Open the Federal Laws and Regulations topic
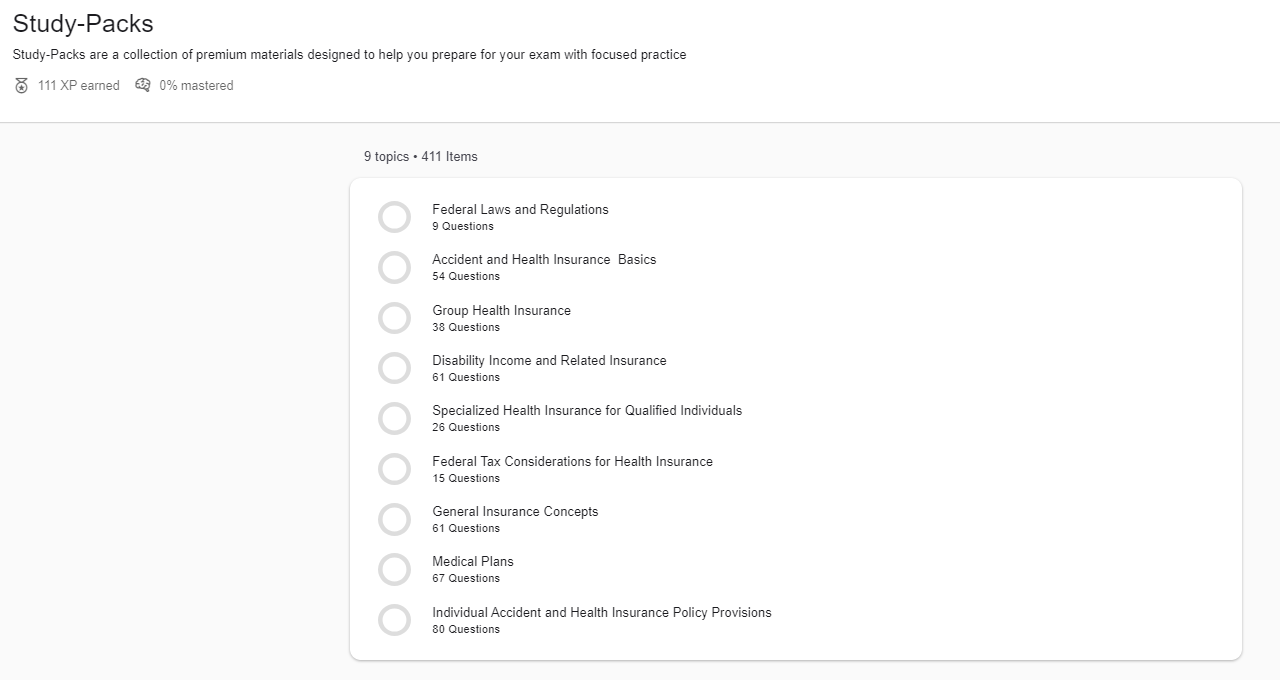1280x680 pixels. [520, 210]
